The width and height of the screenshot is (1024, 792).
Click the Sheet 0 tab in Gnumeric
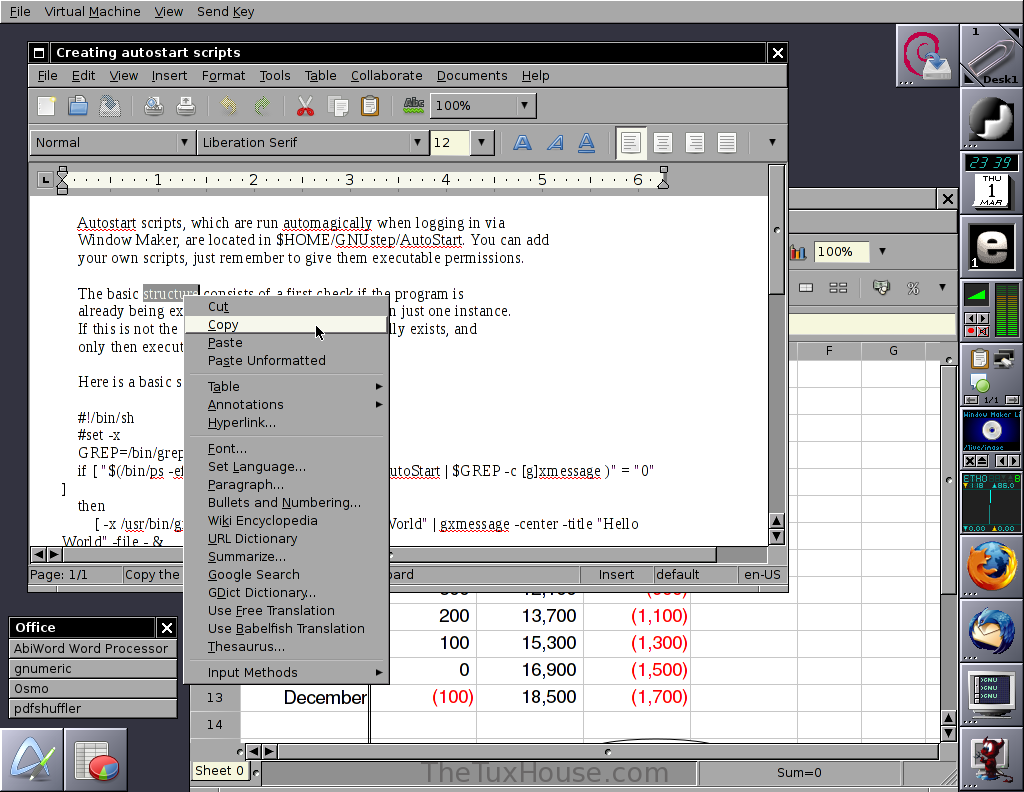pos(219,771)
